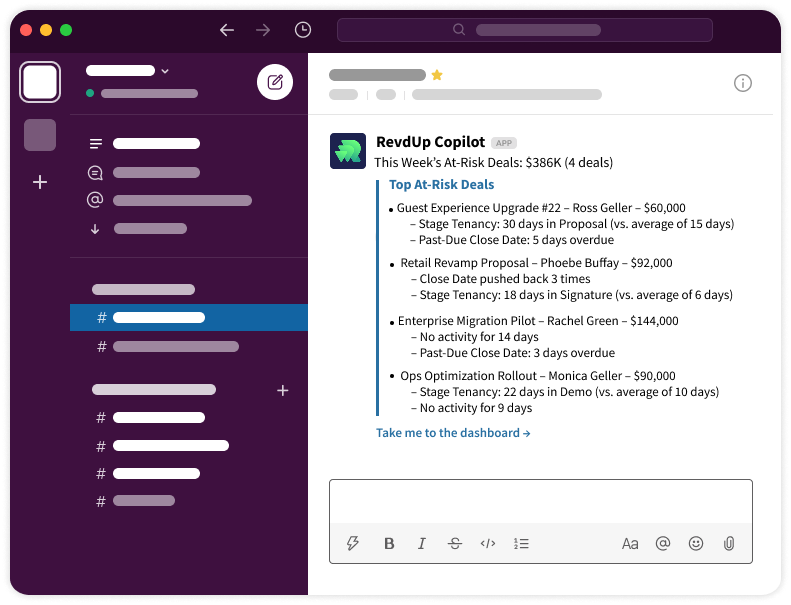This screenshot has height=605, width=791.
Task: Expand the workspace name dropdown chevron
Action: pyautogui.click(x=165, y=71)
